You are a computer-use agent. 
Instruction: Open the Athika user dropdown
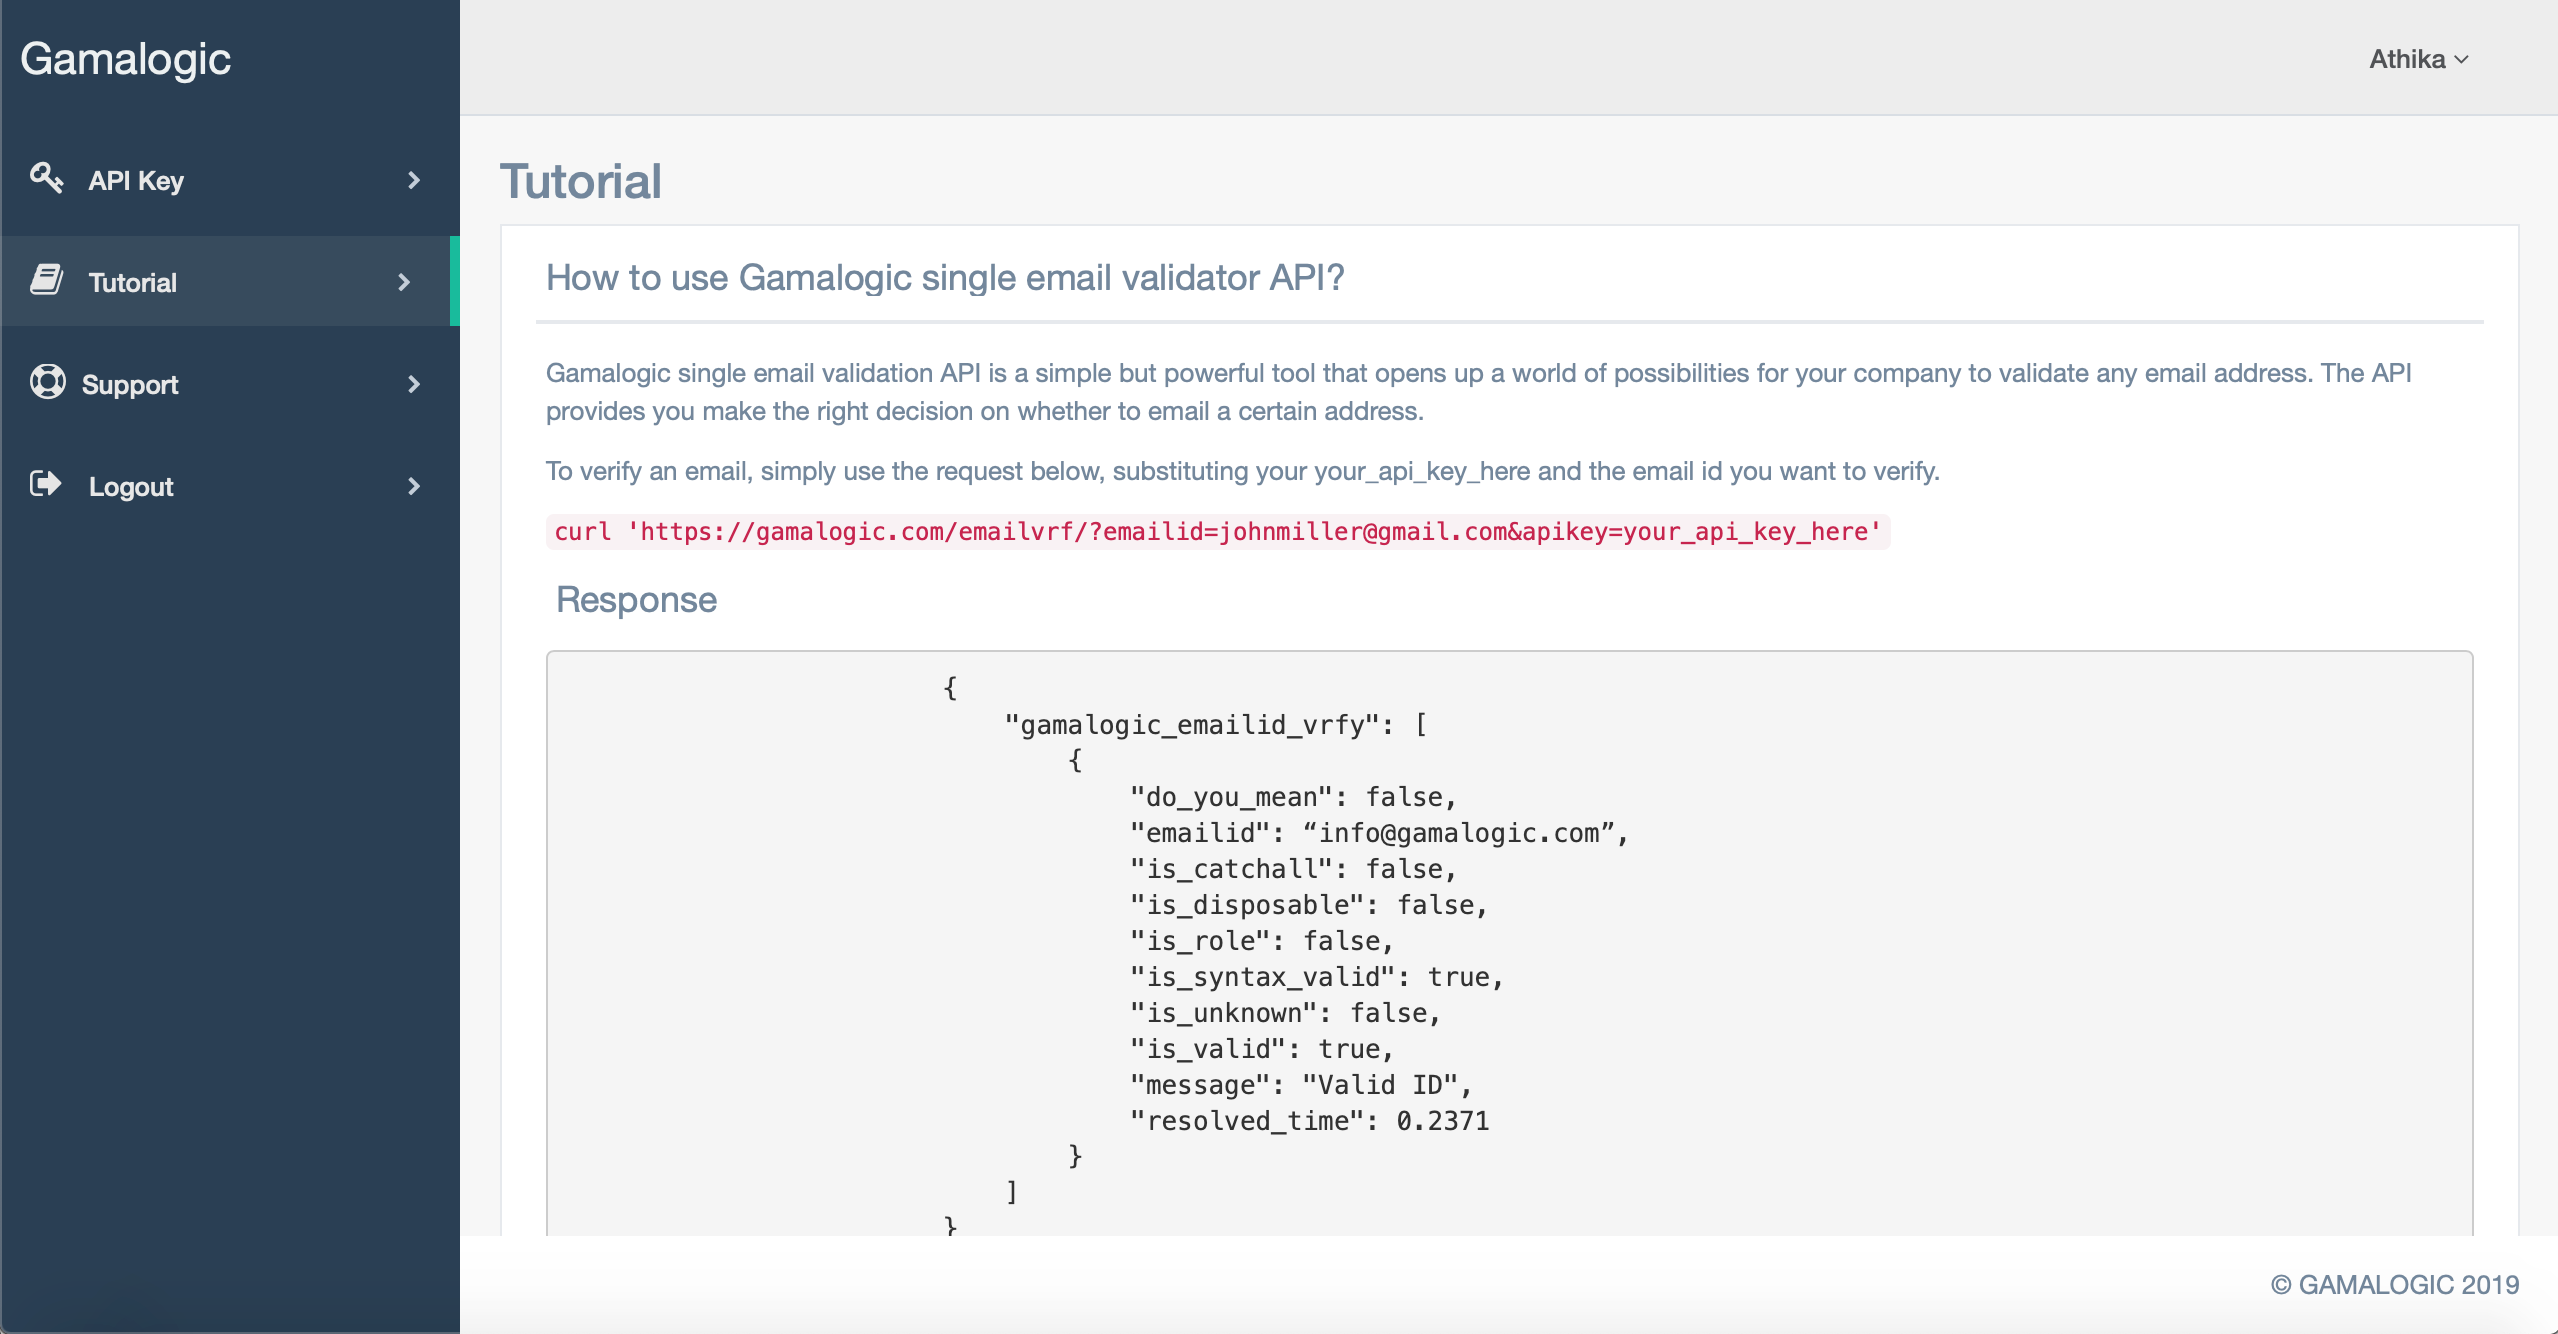2406,59
